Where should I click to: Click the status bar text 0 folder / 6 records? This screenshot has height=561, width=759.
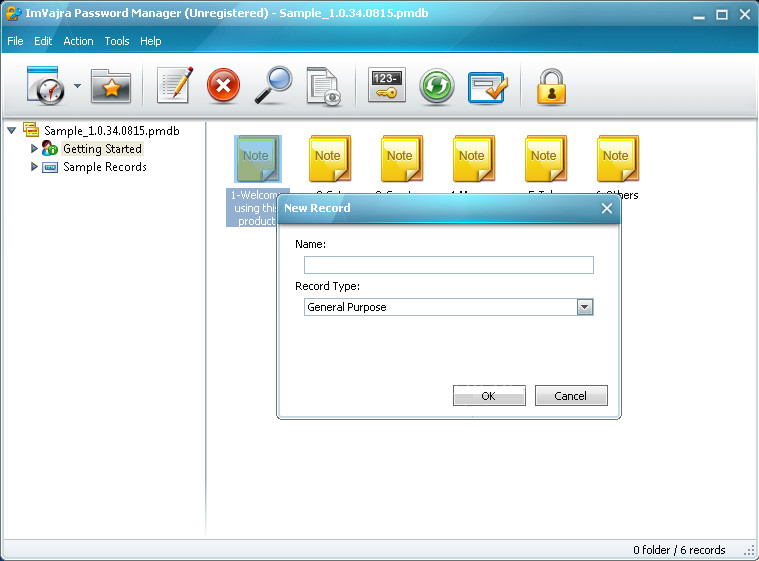679,550
